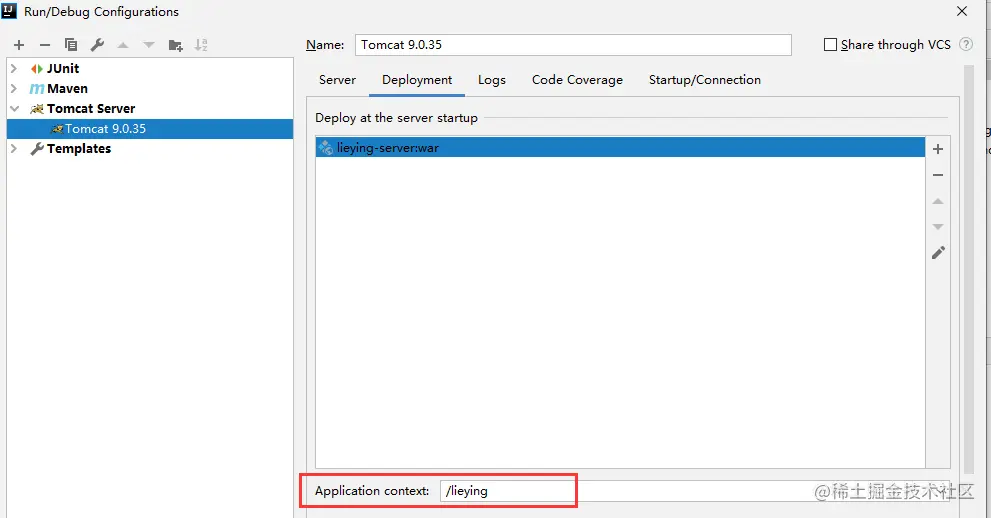The height and width of the screenshot is (518, 991).
Task: Select Tomcat 9.0.35 configuration
Action: (150, 129)
